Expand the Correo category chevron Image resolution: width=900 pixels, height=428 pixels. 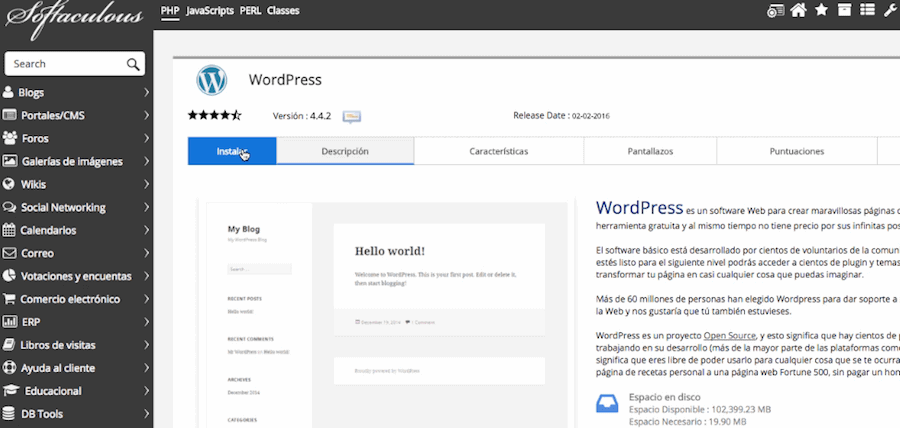click(147, 253)
